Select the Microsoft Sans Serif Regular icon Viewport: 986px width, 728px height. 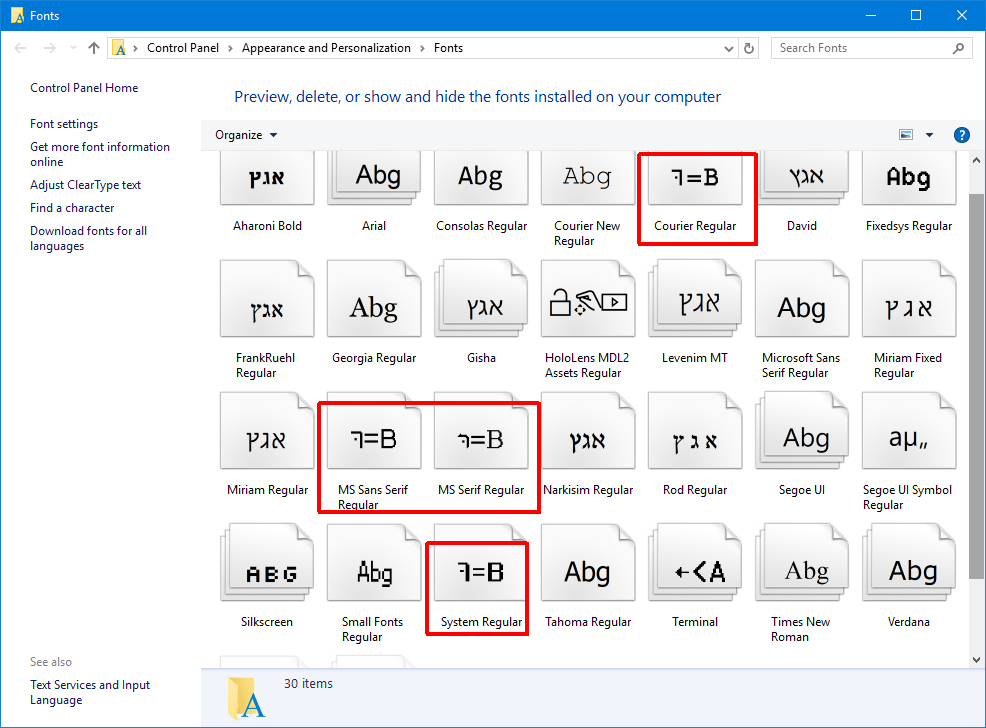[x=802, y=299]
